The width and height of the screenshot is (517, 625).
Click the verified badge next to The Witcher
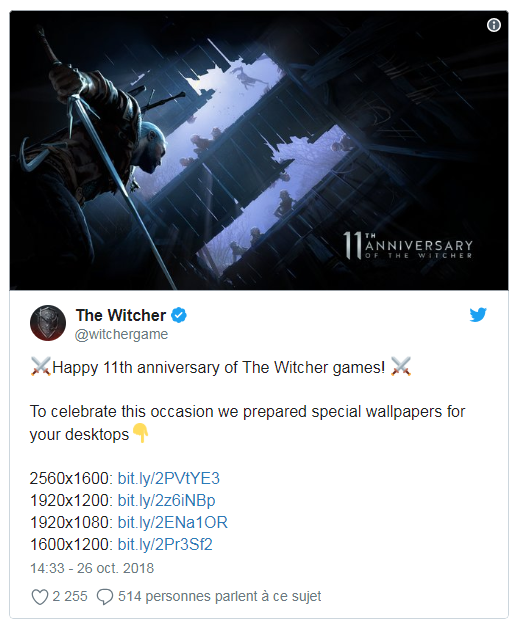179,315
